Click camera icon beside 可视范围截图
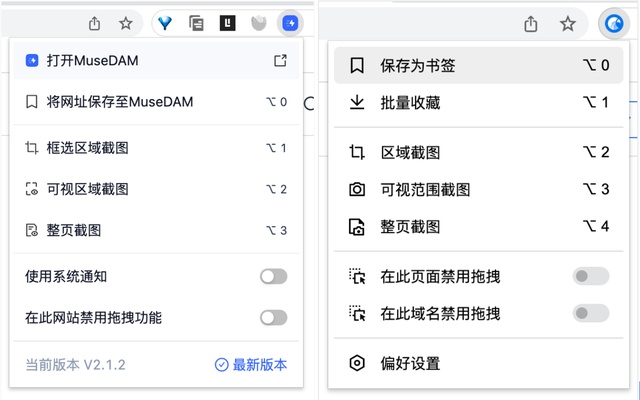The image size is (640, 400). click(x=357, y=189)
